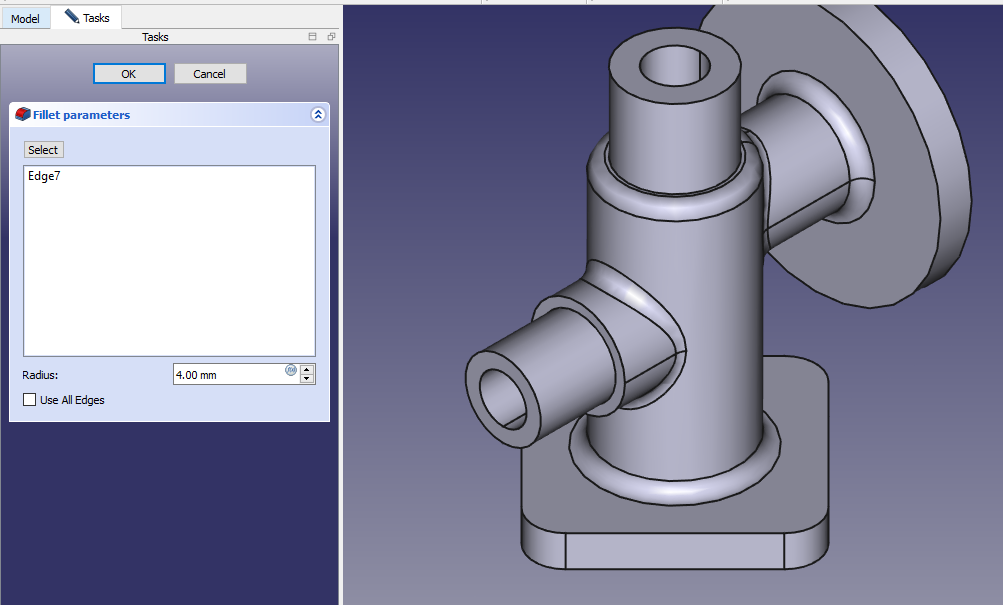Switch to the Model tab

tap(25, 18)
